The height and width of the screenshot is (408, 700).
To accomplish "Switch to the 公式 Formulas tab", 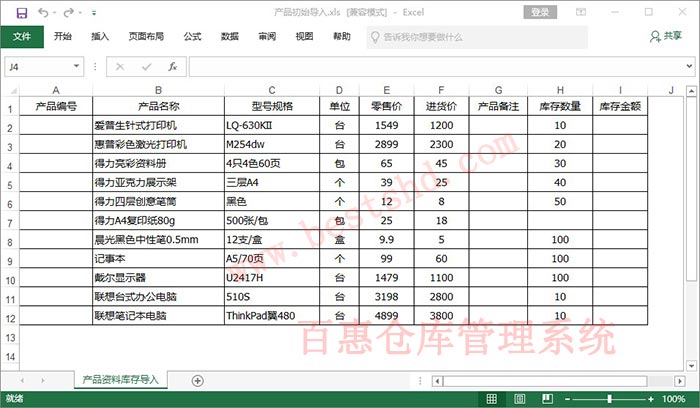I will click(x=192, y=37).
